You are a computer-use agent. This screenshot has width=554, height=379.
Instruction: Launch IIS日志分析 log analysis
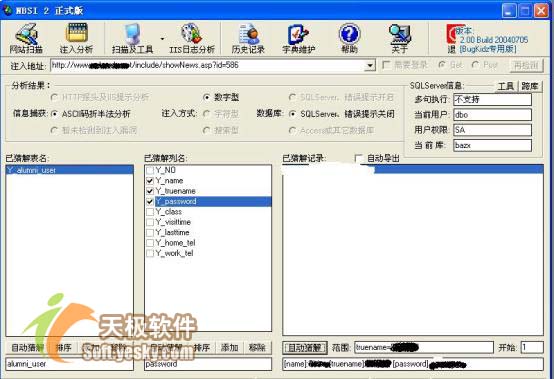pos(192,39)
